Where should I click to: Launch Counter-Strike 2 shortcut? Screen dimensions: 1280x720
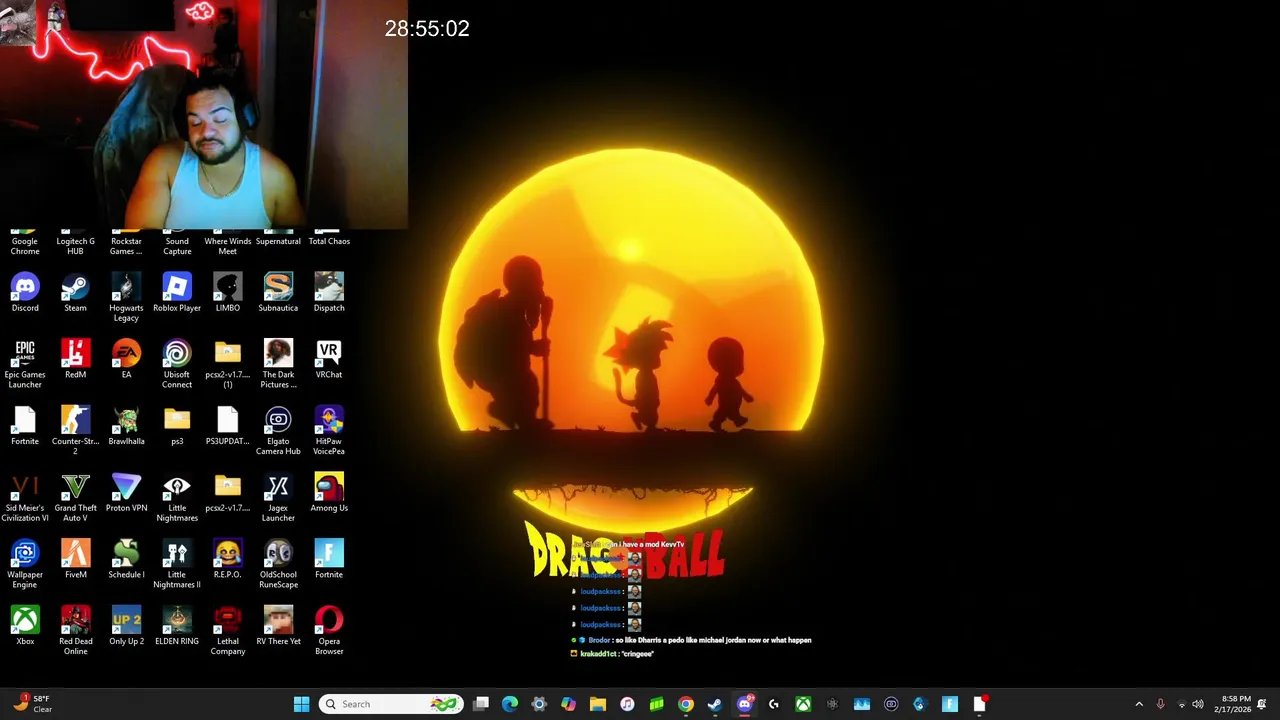[75, 431]
